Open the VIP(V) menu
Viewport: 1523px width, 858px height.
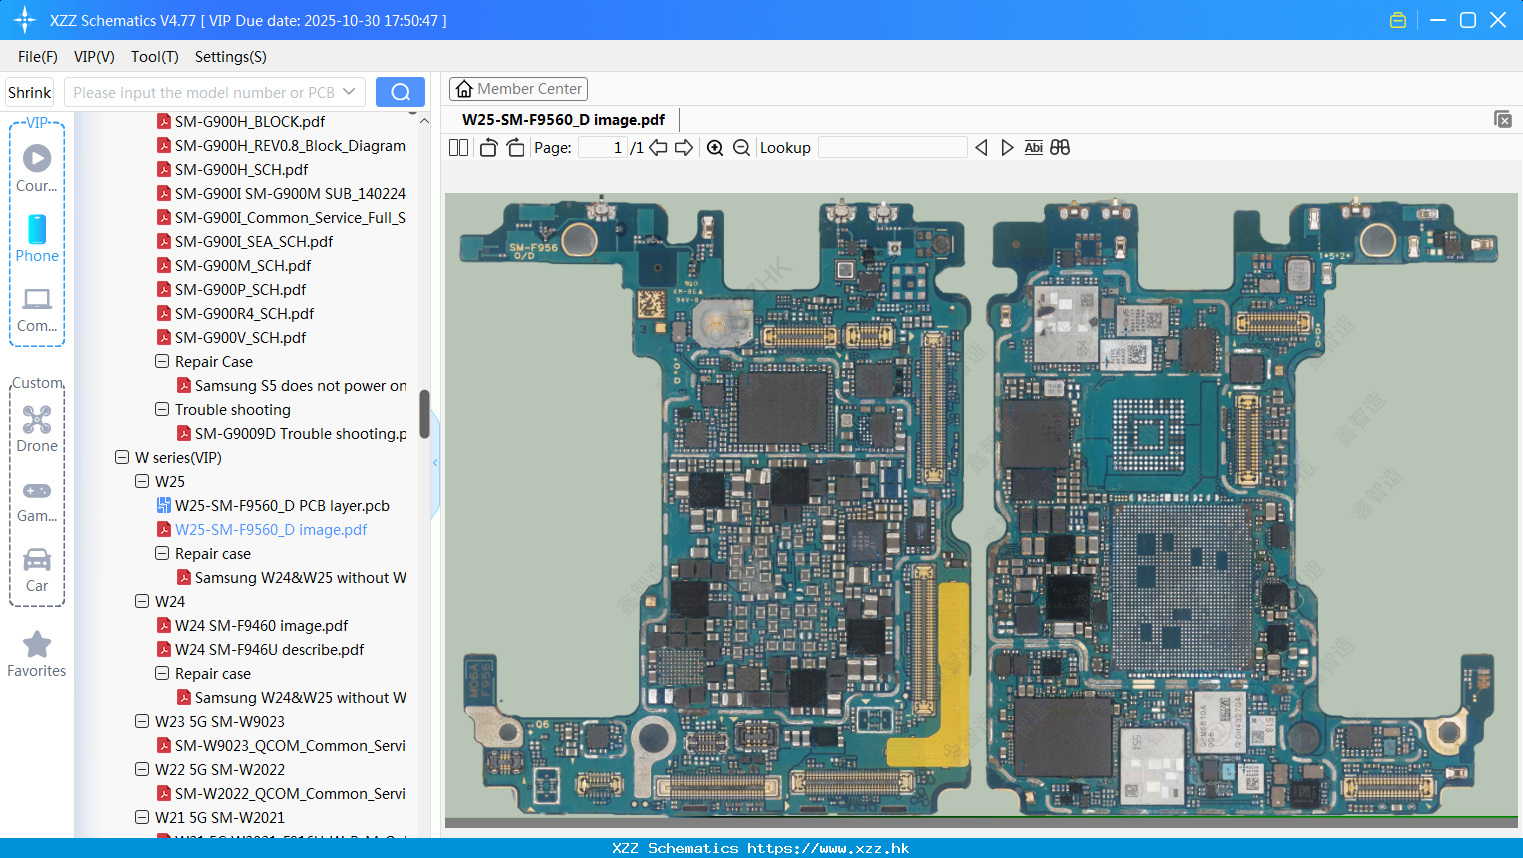coord(94,57)
